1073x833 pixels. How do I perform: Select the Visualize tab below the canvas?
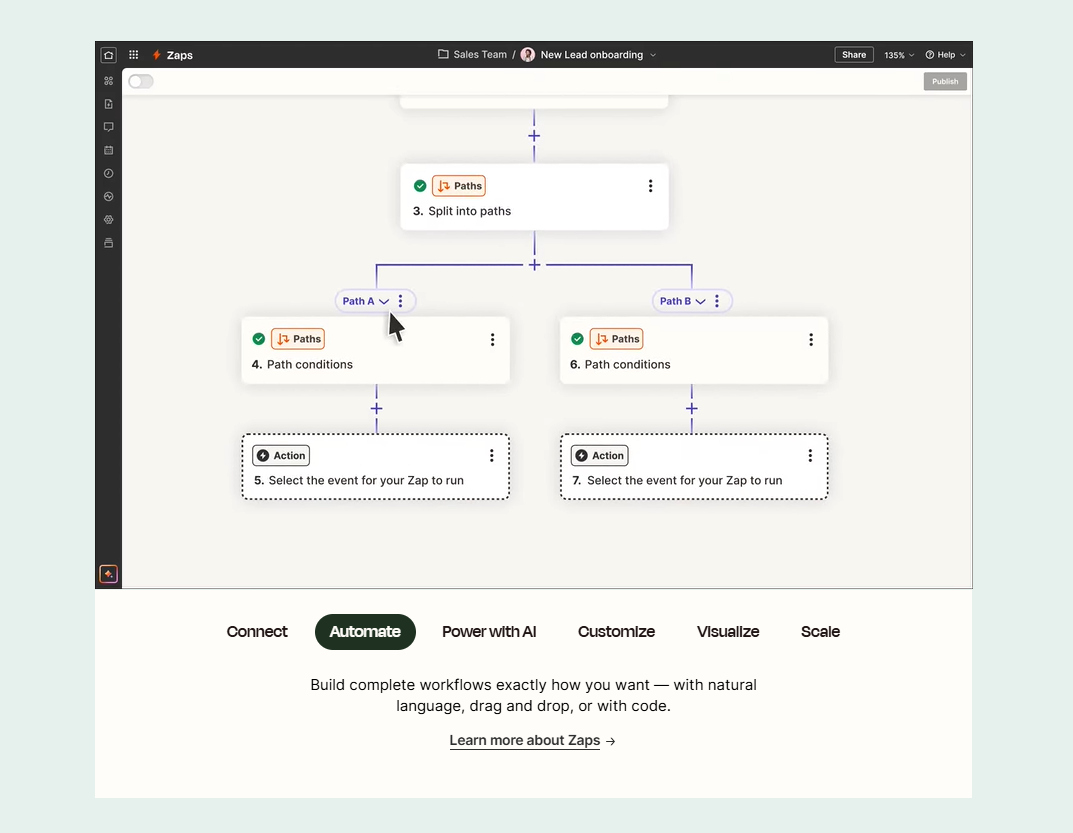[x=728, y=632]
